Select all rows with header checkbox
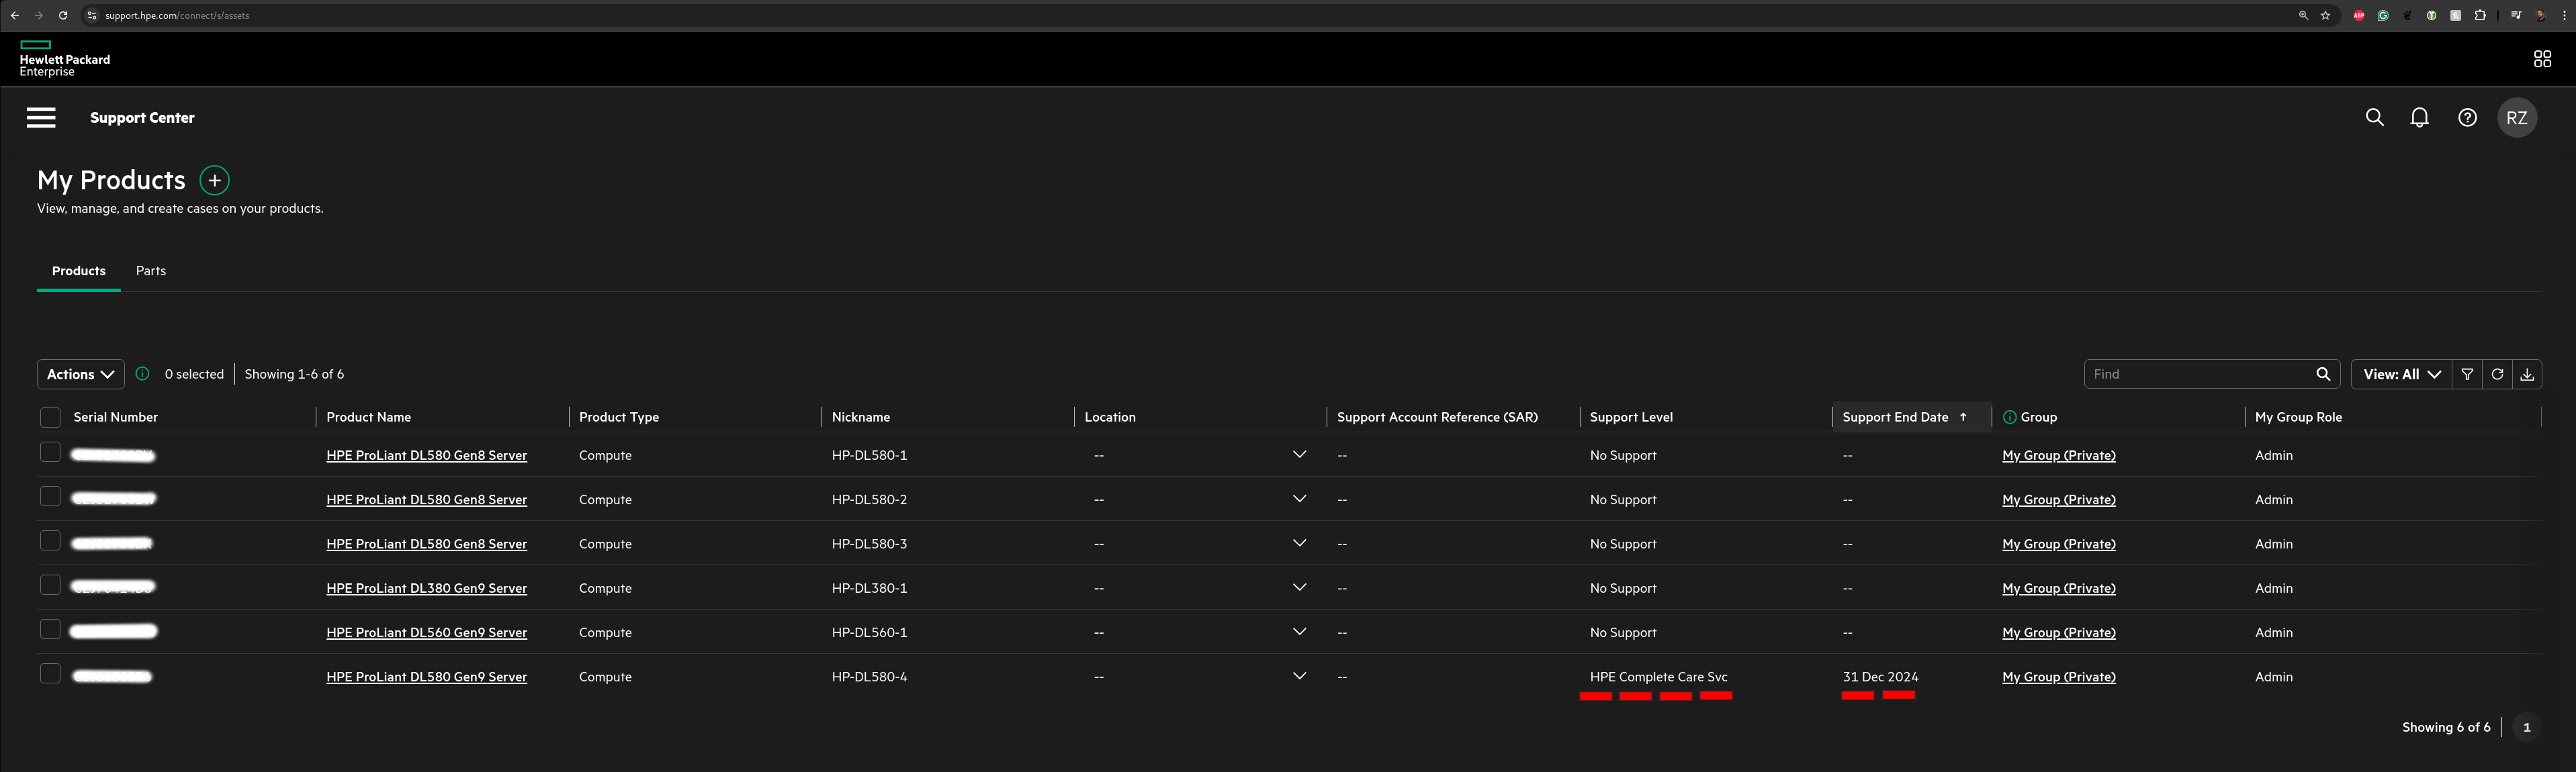 coord(50,417)
